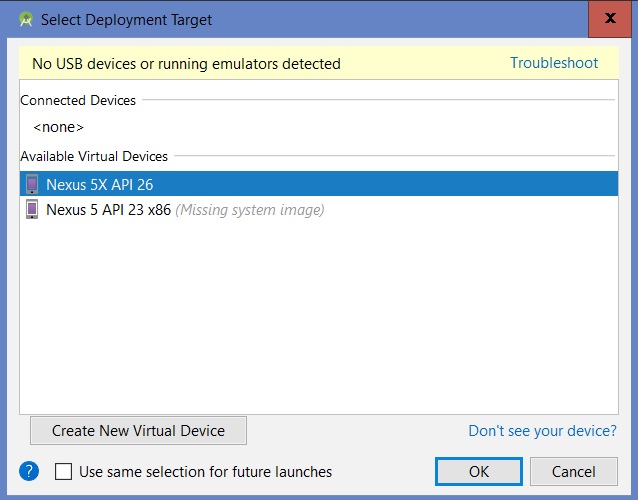The height and width of the screenshot is (500, 638).
Task: Click the phone icon beside Nexus 5 API 23 x86
Action: (32, 209)
